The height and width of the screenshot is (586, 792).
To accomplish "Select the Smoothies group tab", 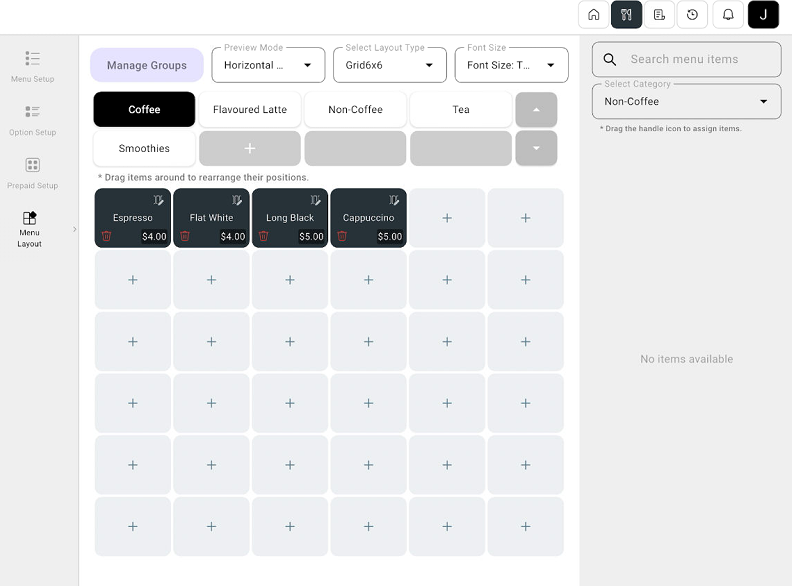I will [144, 148].
